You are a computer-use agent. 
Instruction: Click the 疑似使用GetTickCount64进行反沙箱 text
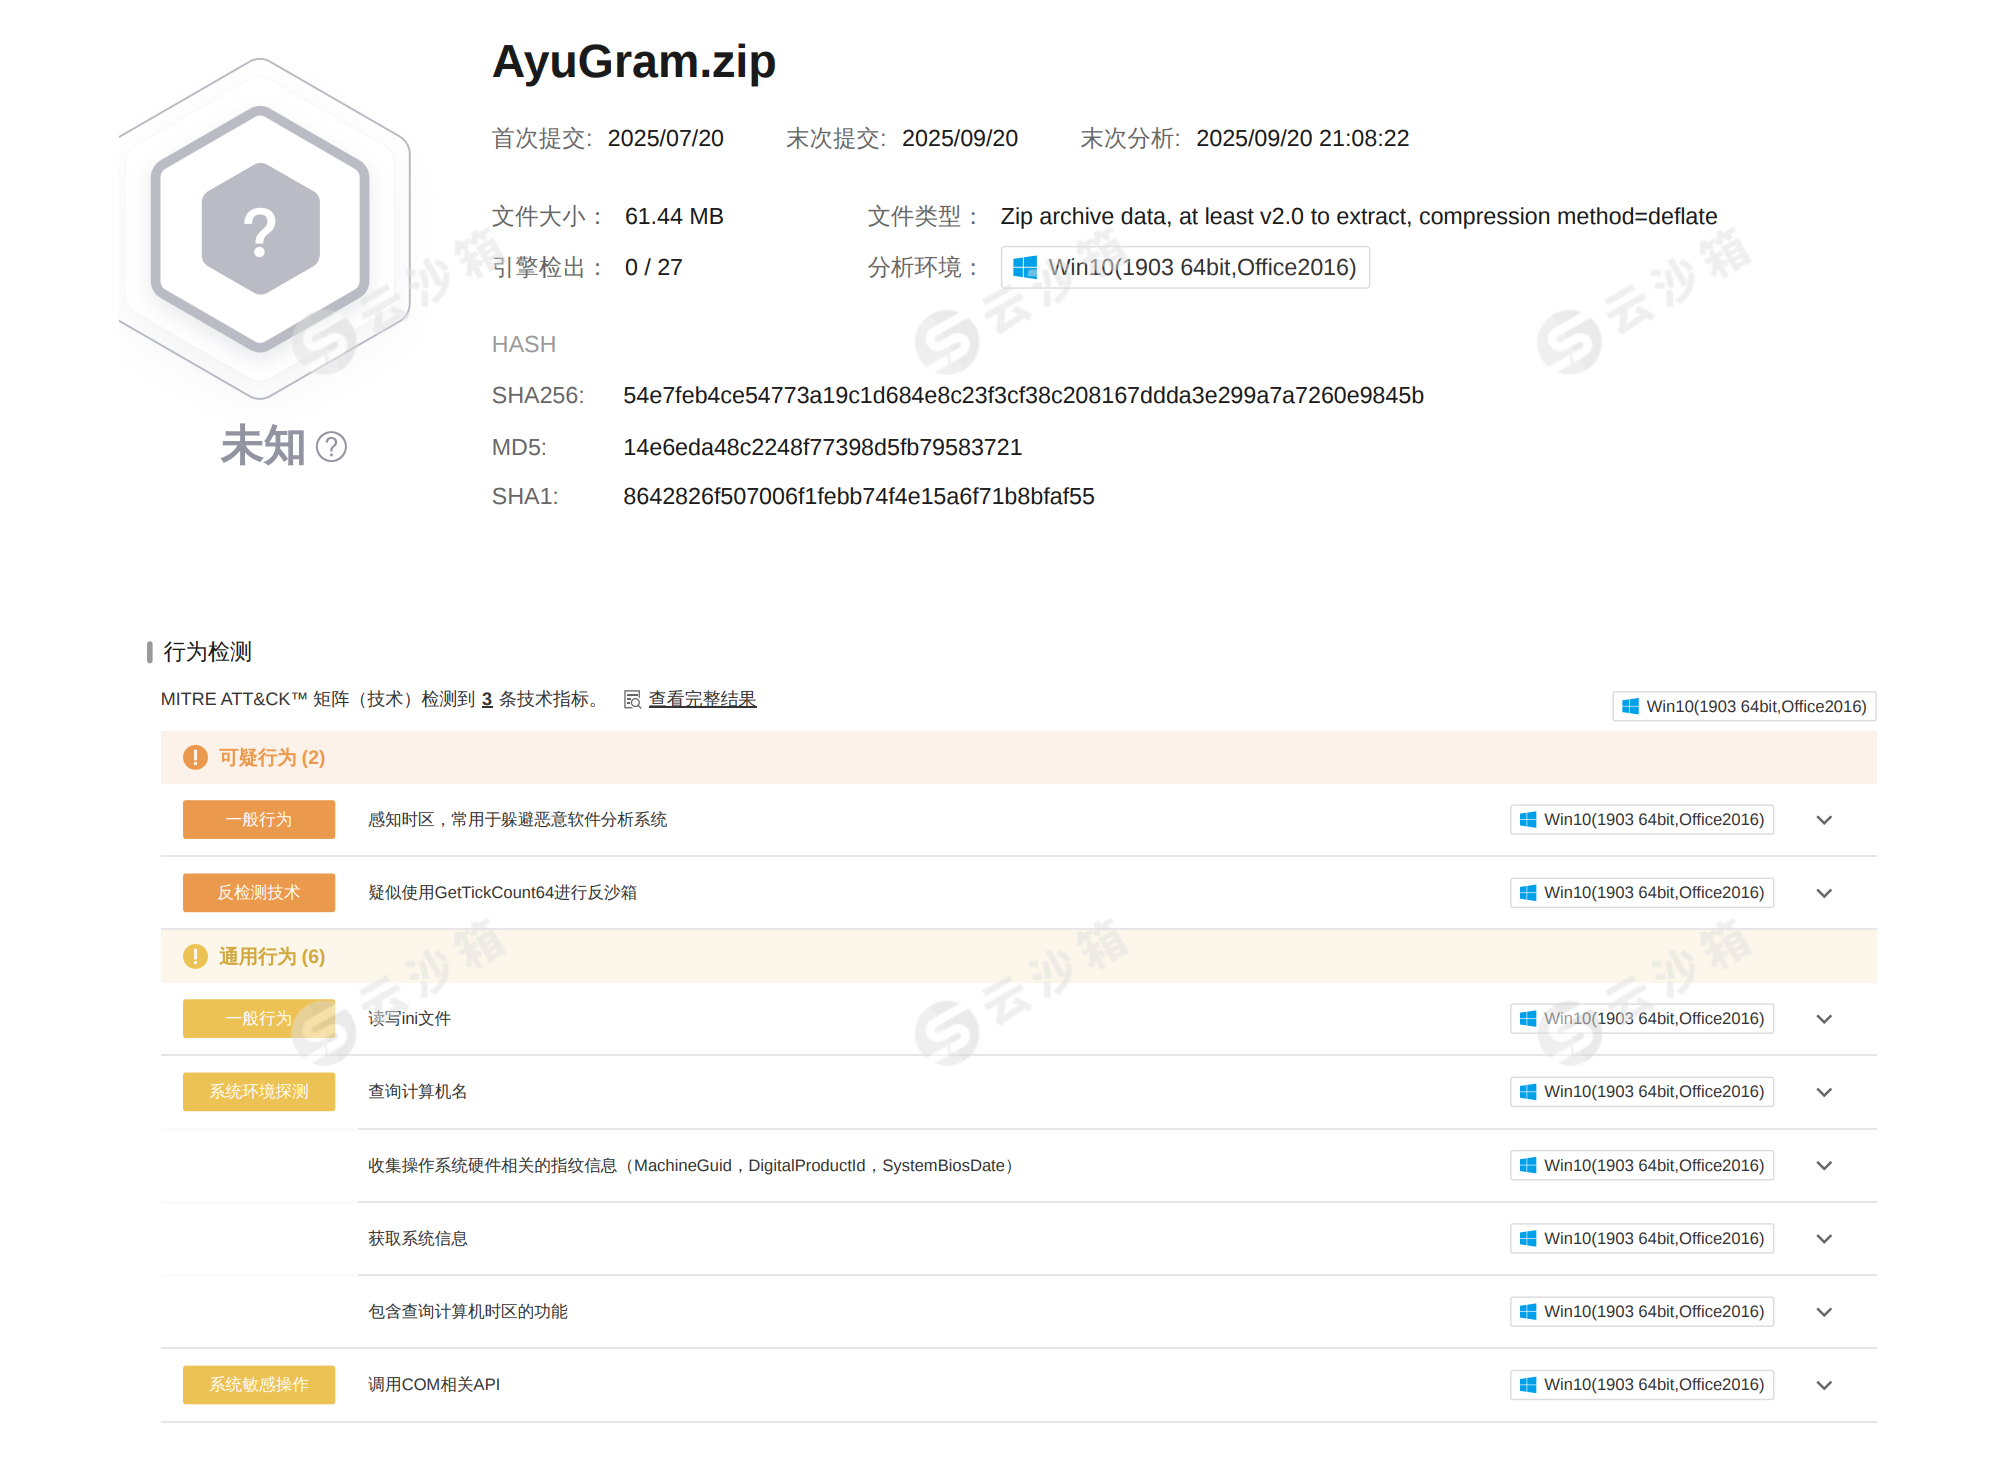pyautogui.click(x=502, y=892)
